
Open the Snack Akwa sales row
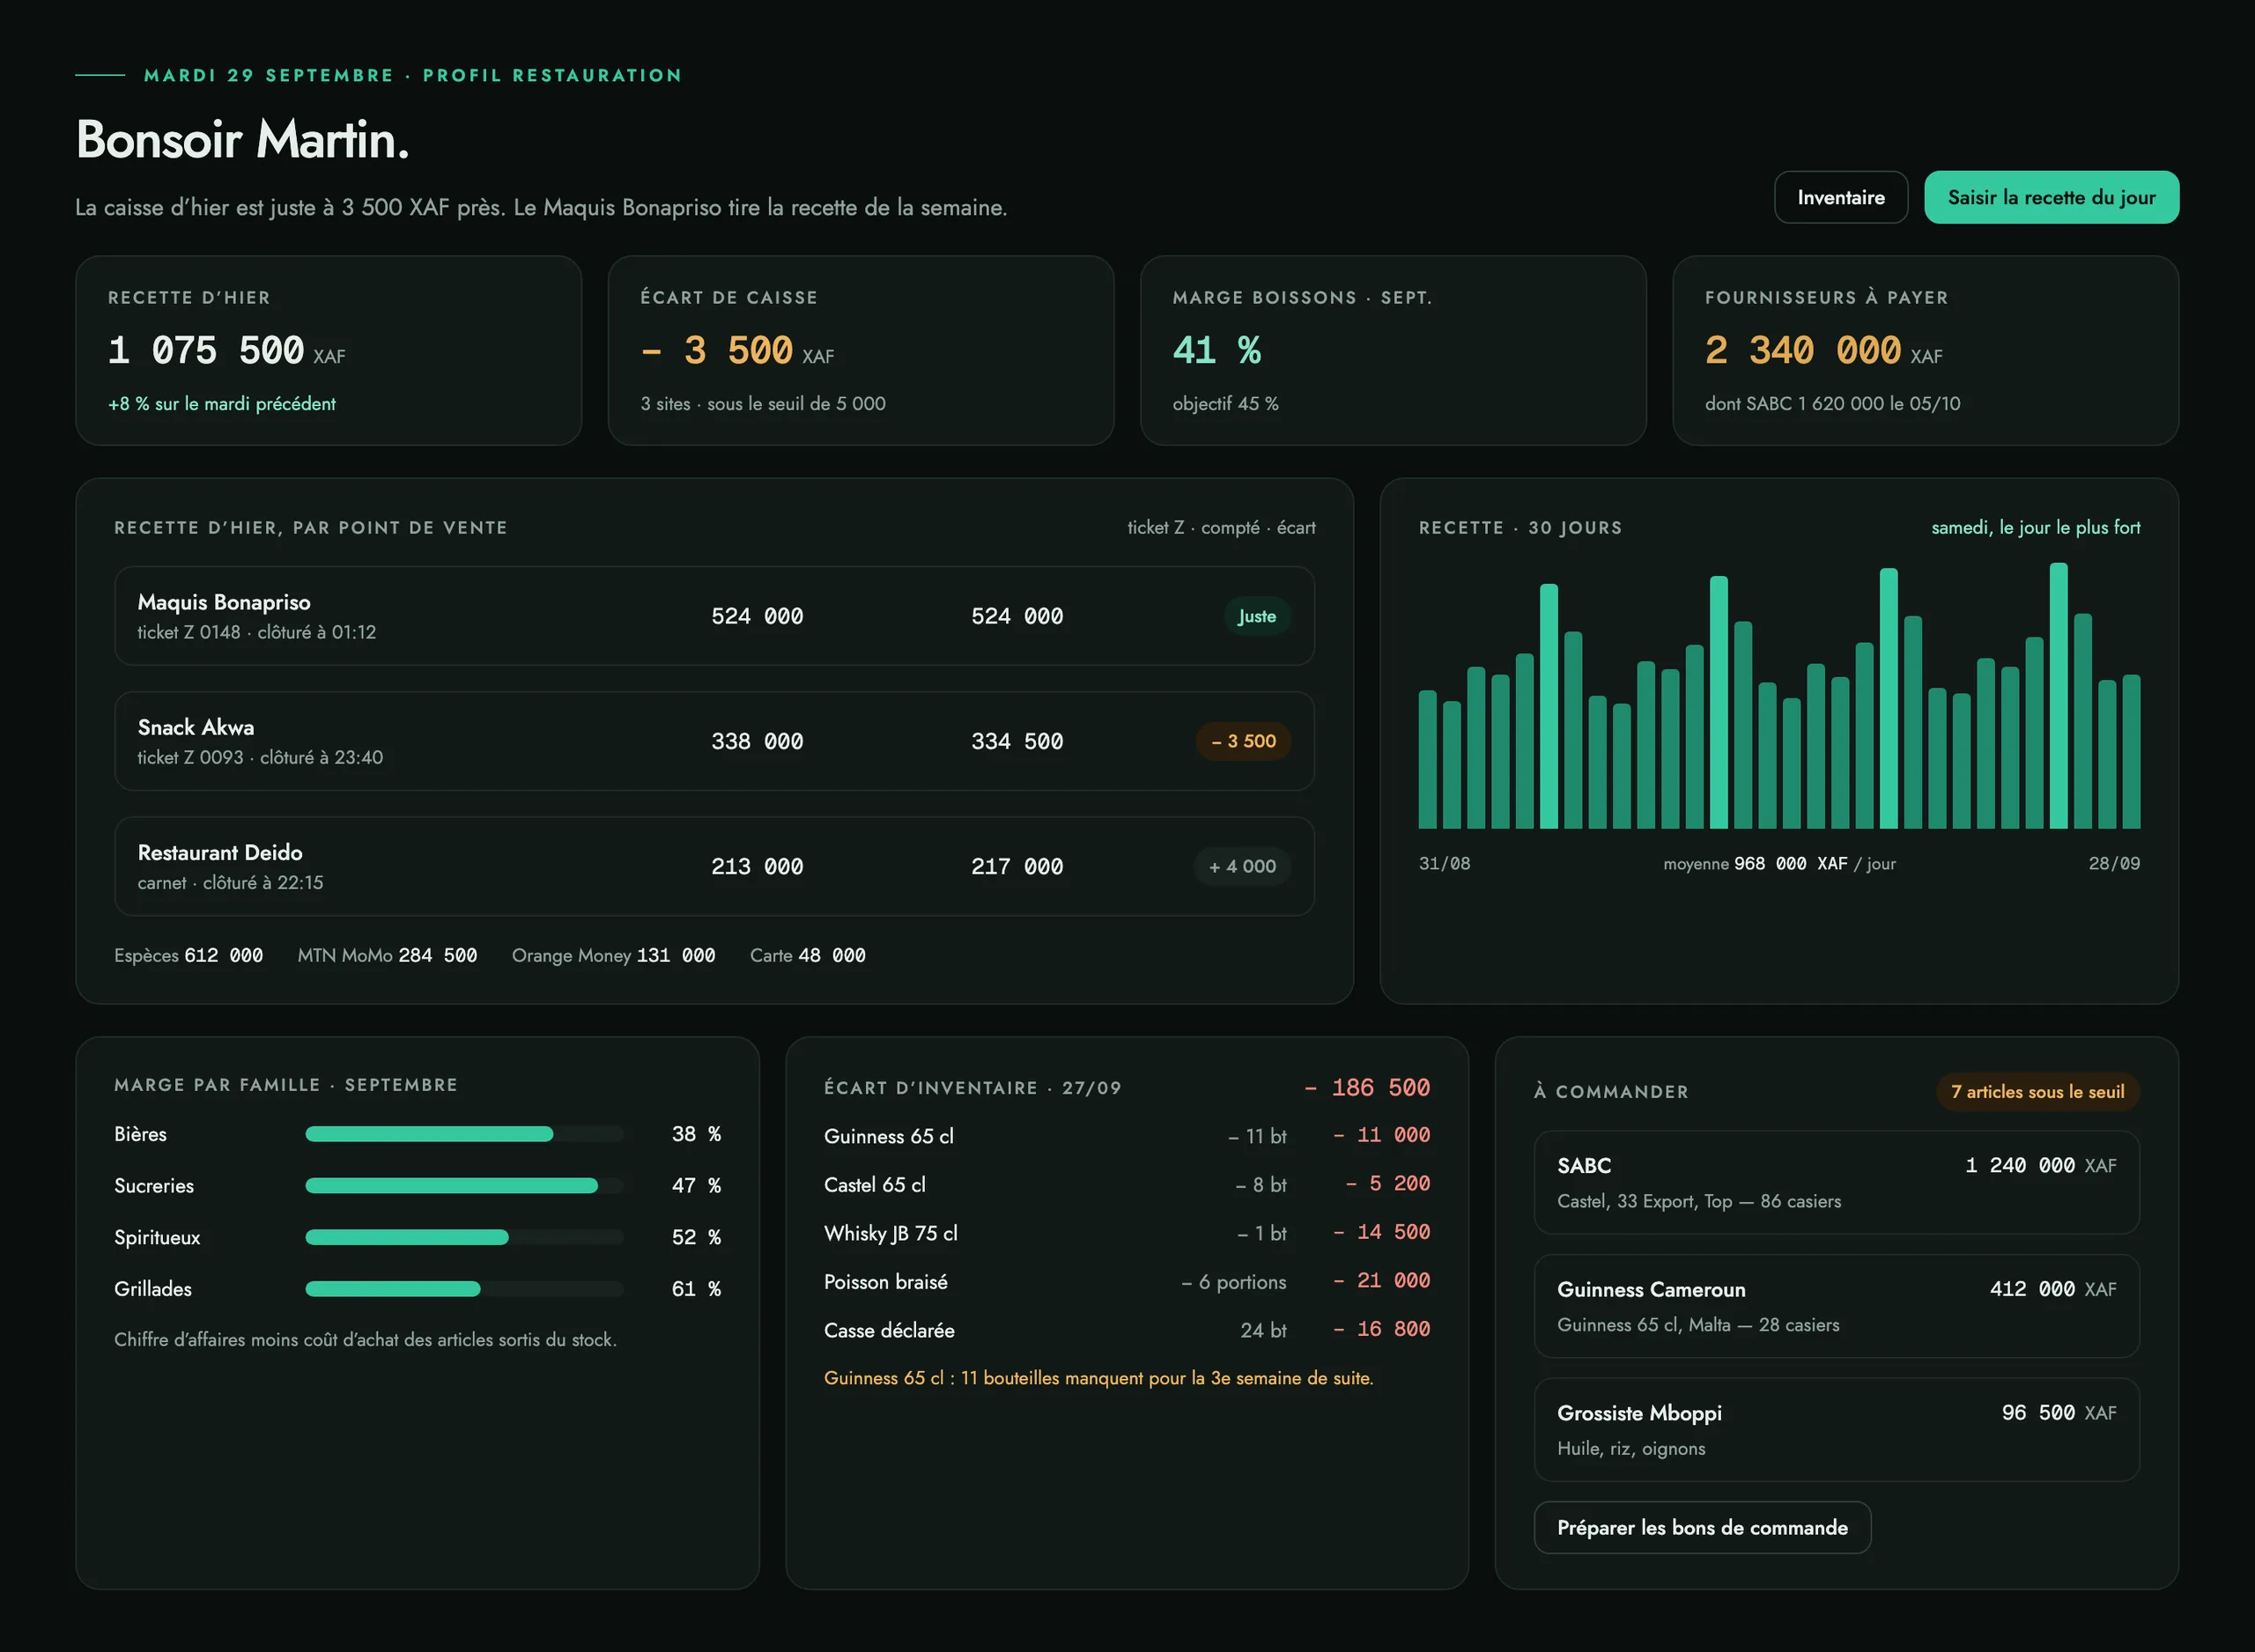coord(714,741)
